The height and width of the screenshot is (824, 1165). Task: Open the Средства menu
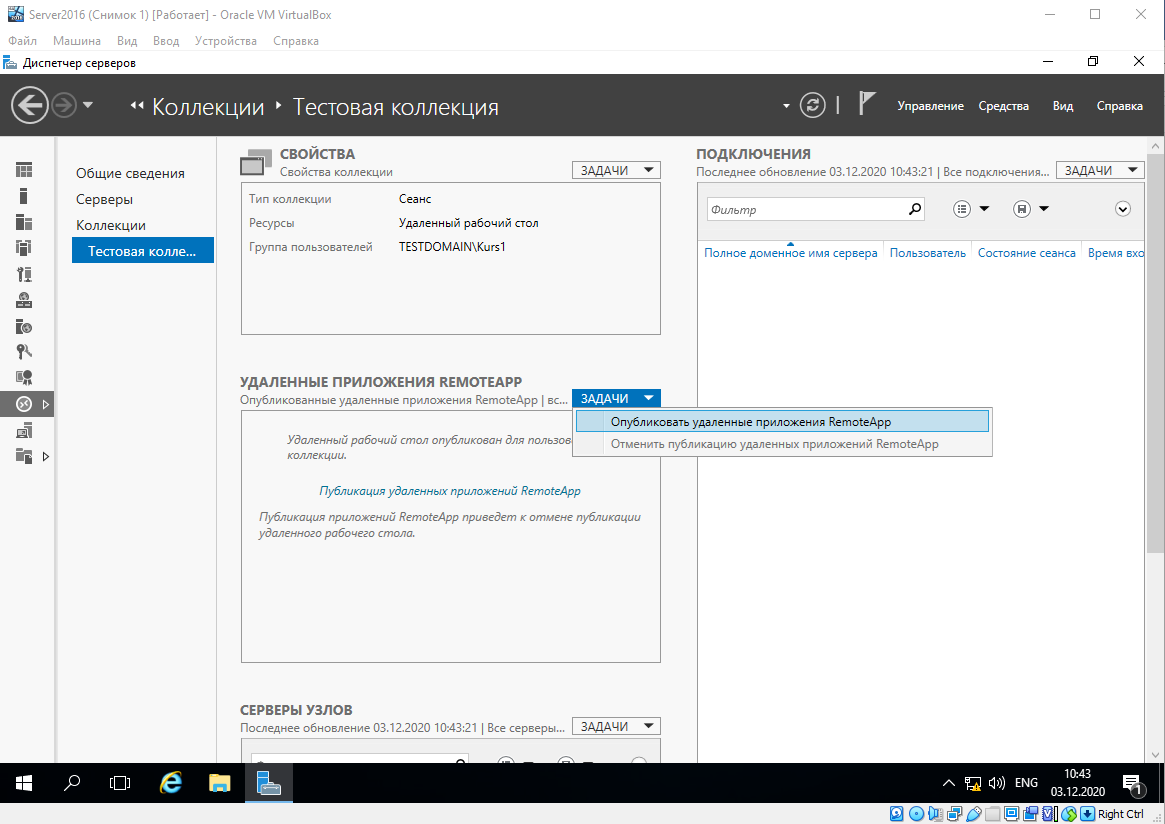(x=1003, y=106)
